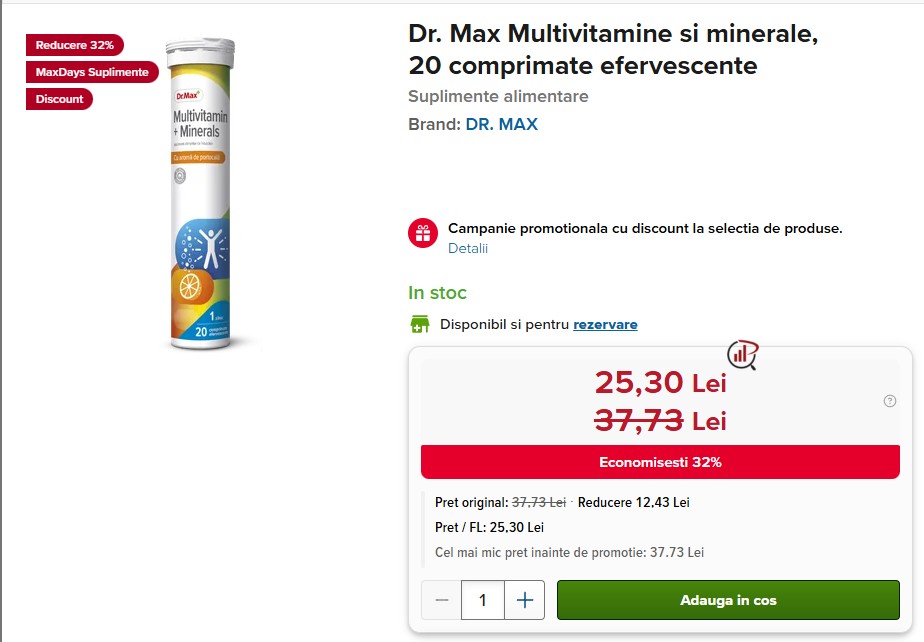Click the green store availability icon
The width and height of the screenshot is (924, 642).
tap(420, 324)
